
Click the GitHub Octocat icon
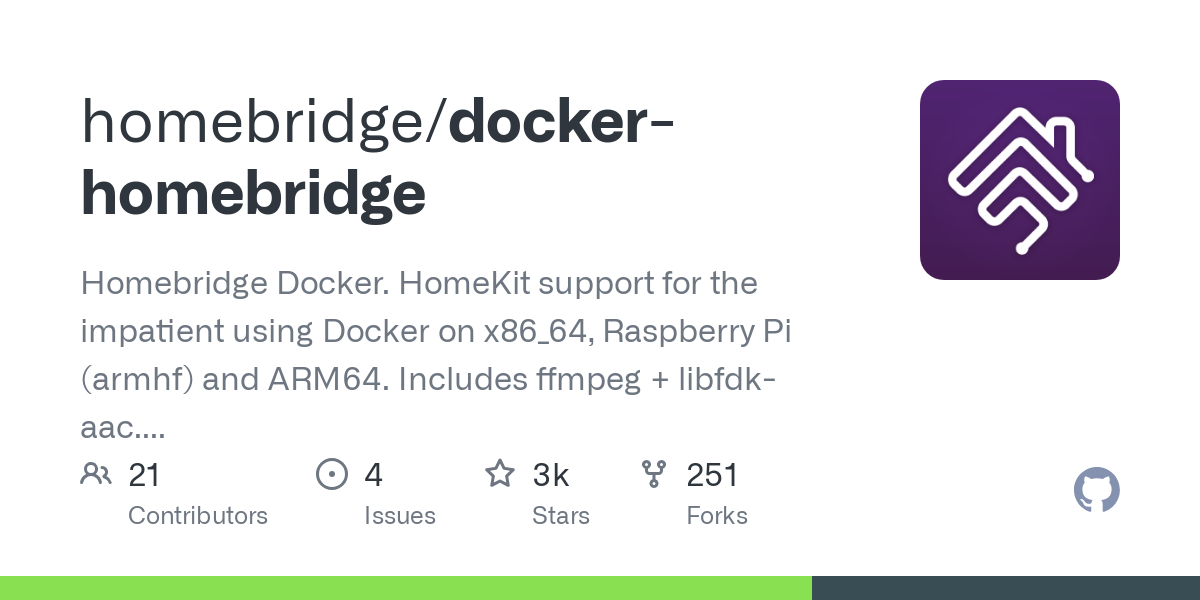pos(1097,491)
